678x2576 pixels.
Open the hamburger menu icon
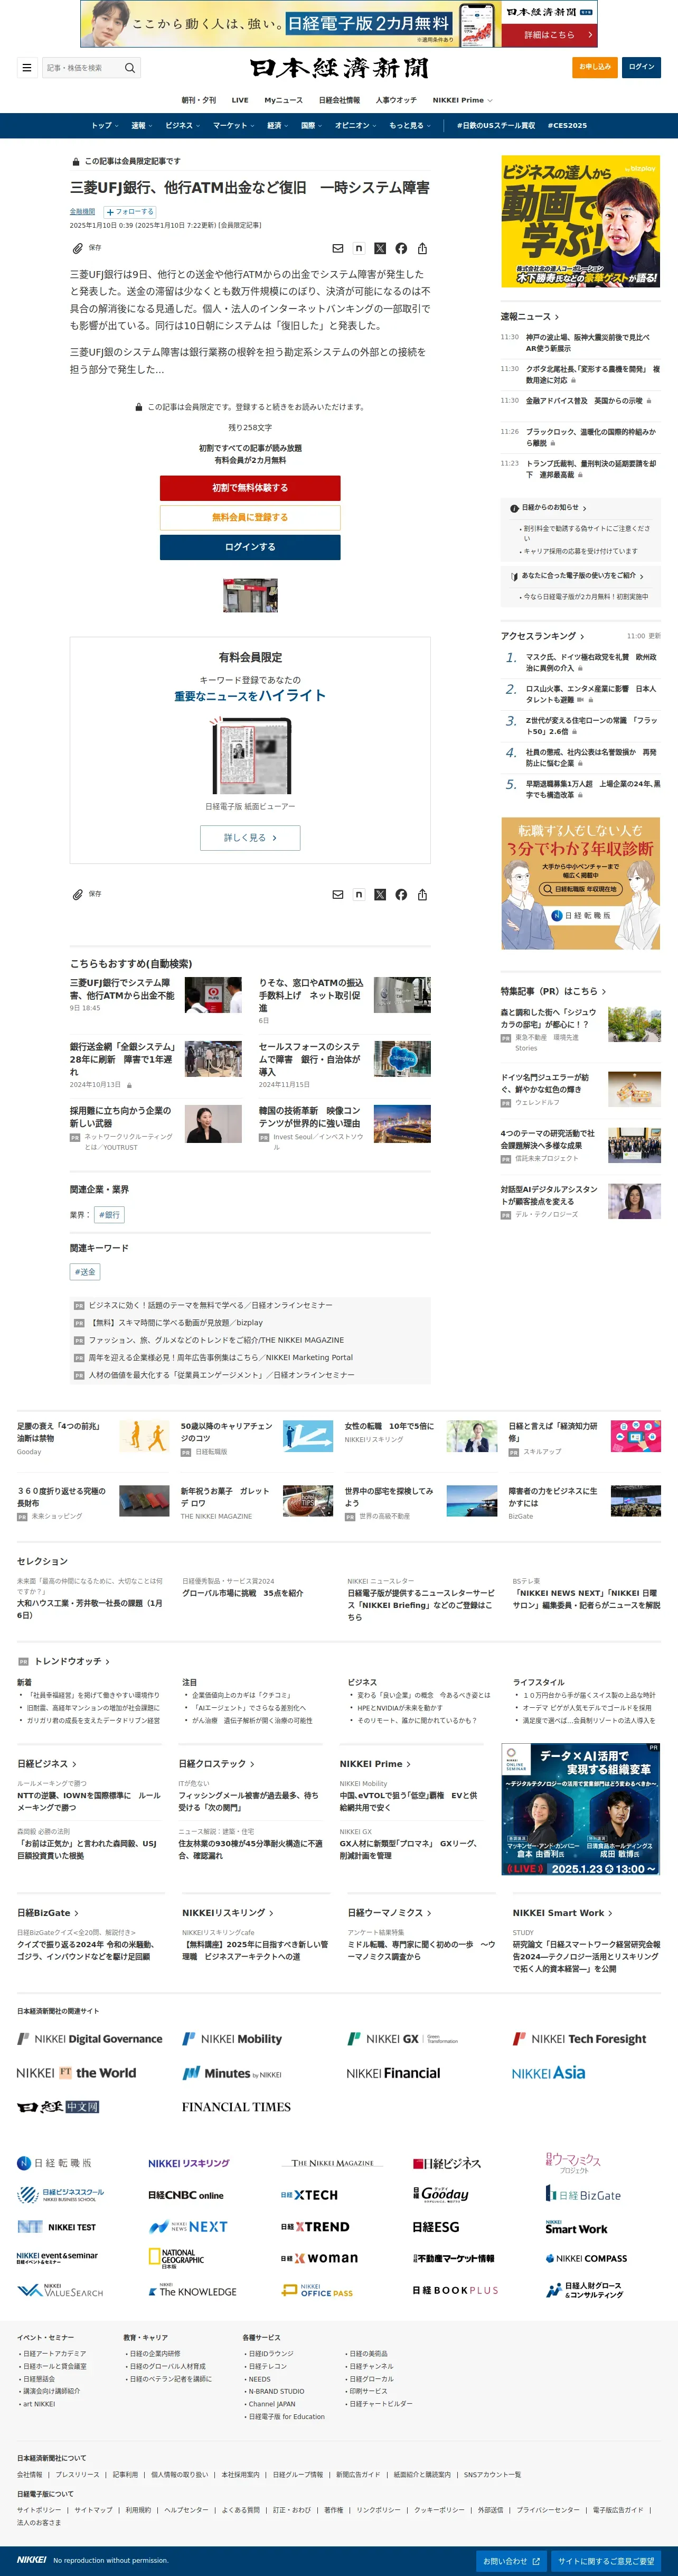(26, 68)
